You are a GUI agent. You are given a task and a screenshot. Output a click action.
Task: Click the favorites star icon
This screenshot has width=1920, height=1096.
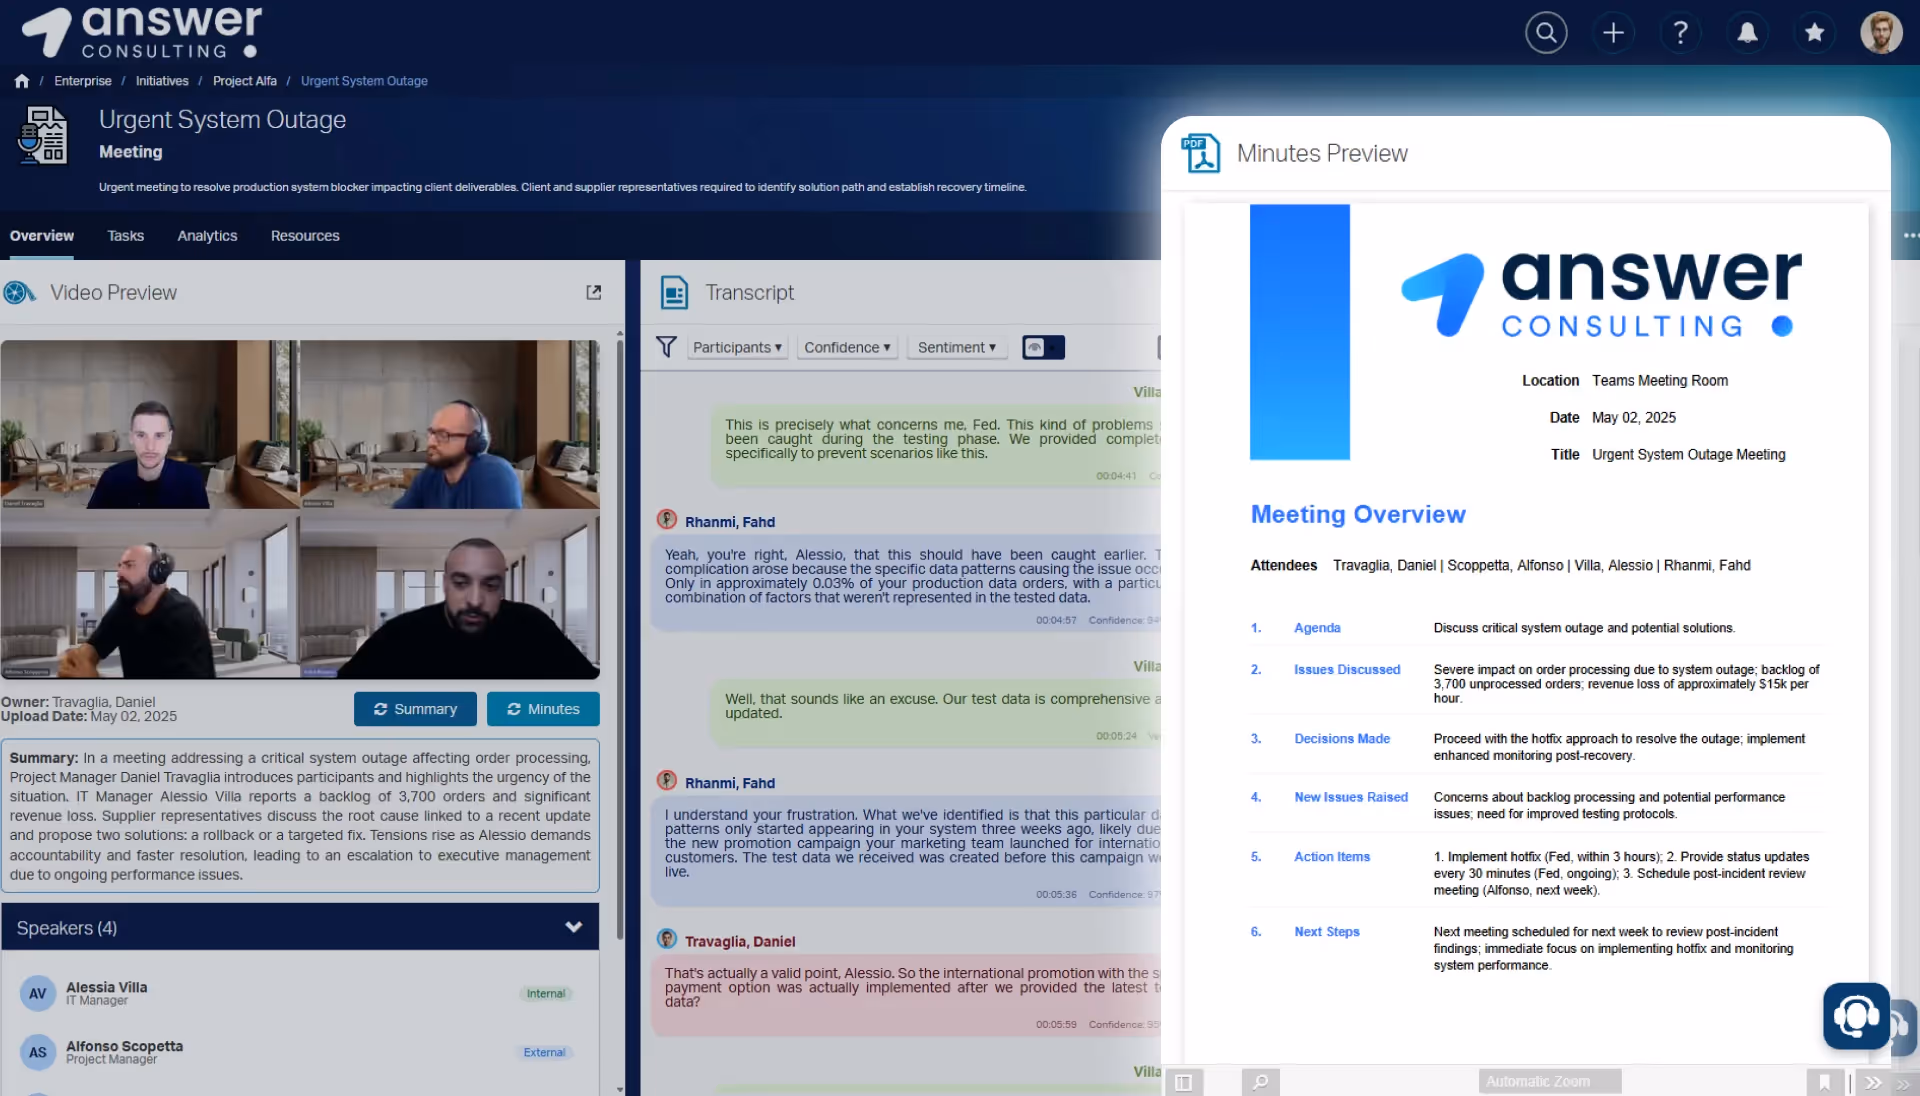(x=1814, y=33)
